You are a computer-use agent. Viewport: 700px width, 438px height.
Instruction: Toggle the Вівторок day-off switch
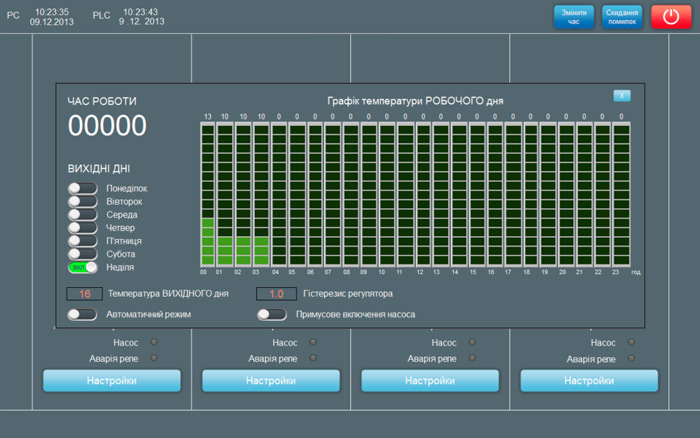82,201
